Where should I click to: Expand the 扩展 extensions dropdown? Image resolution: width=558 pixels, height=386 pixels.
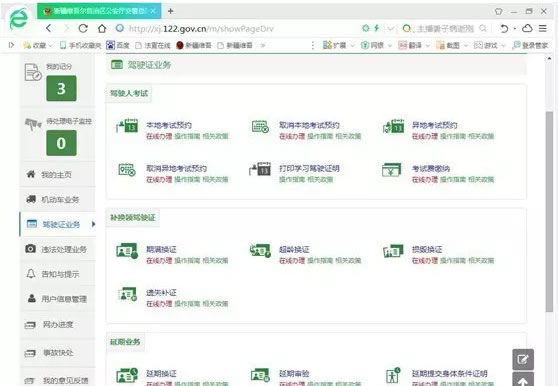(x=352, y=46)
